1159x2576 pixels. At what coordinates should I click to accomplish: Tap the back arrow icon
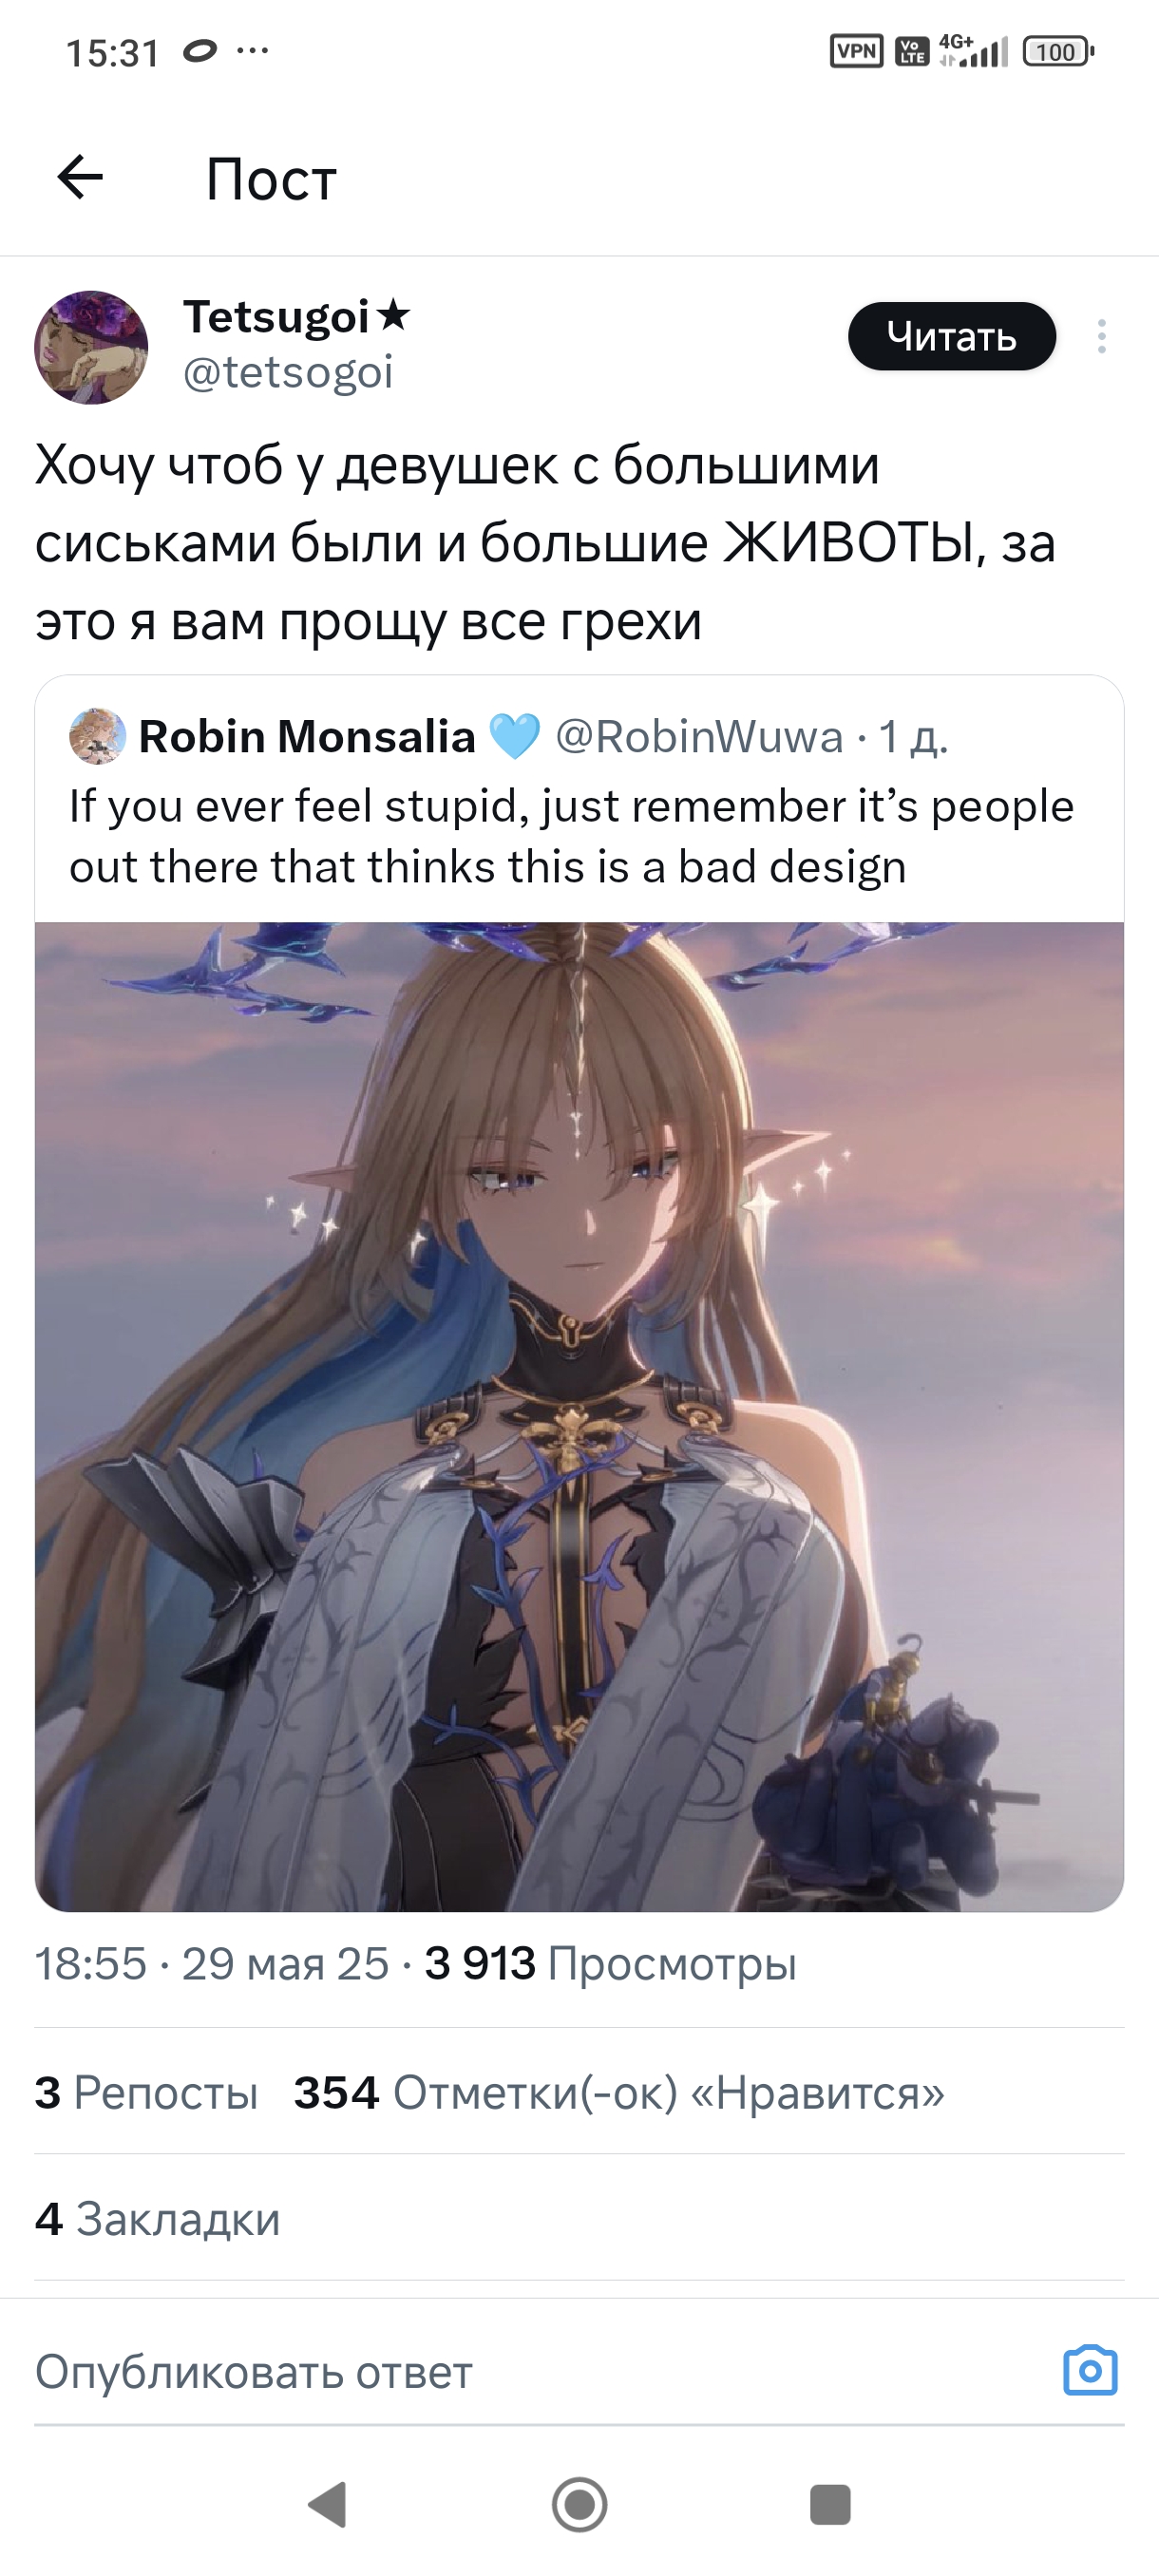(x=80, y=178)
